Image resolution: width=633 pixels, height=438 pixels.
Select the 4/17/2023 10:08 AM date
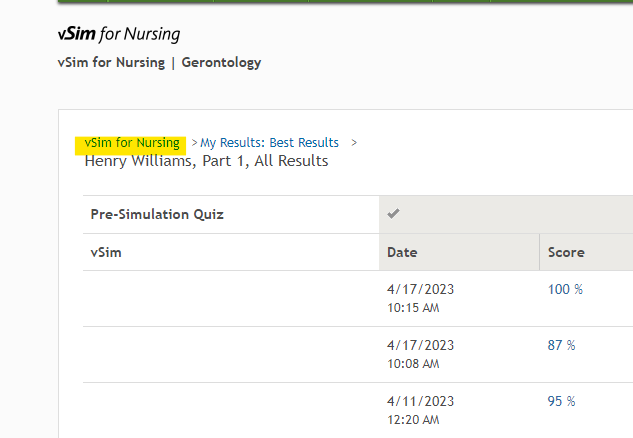420,354
